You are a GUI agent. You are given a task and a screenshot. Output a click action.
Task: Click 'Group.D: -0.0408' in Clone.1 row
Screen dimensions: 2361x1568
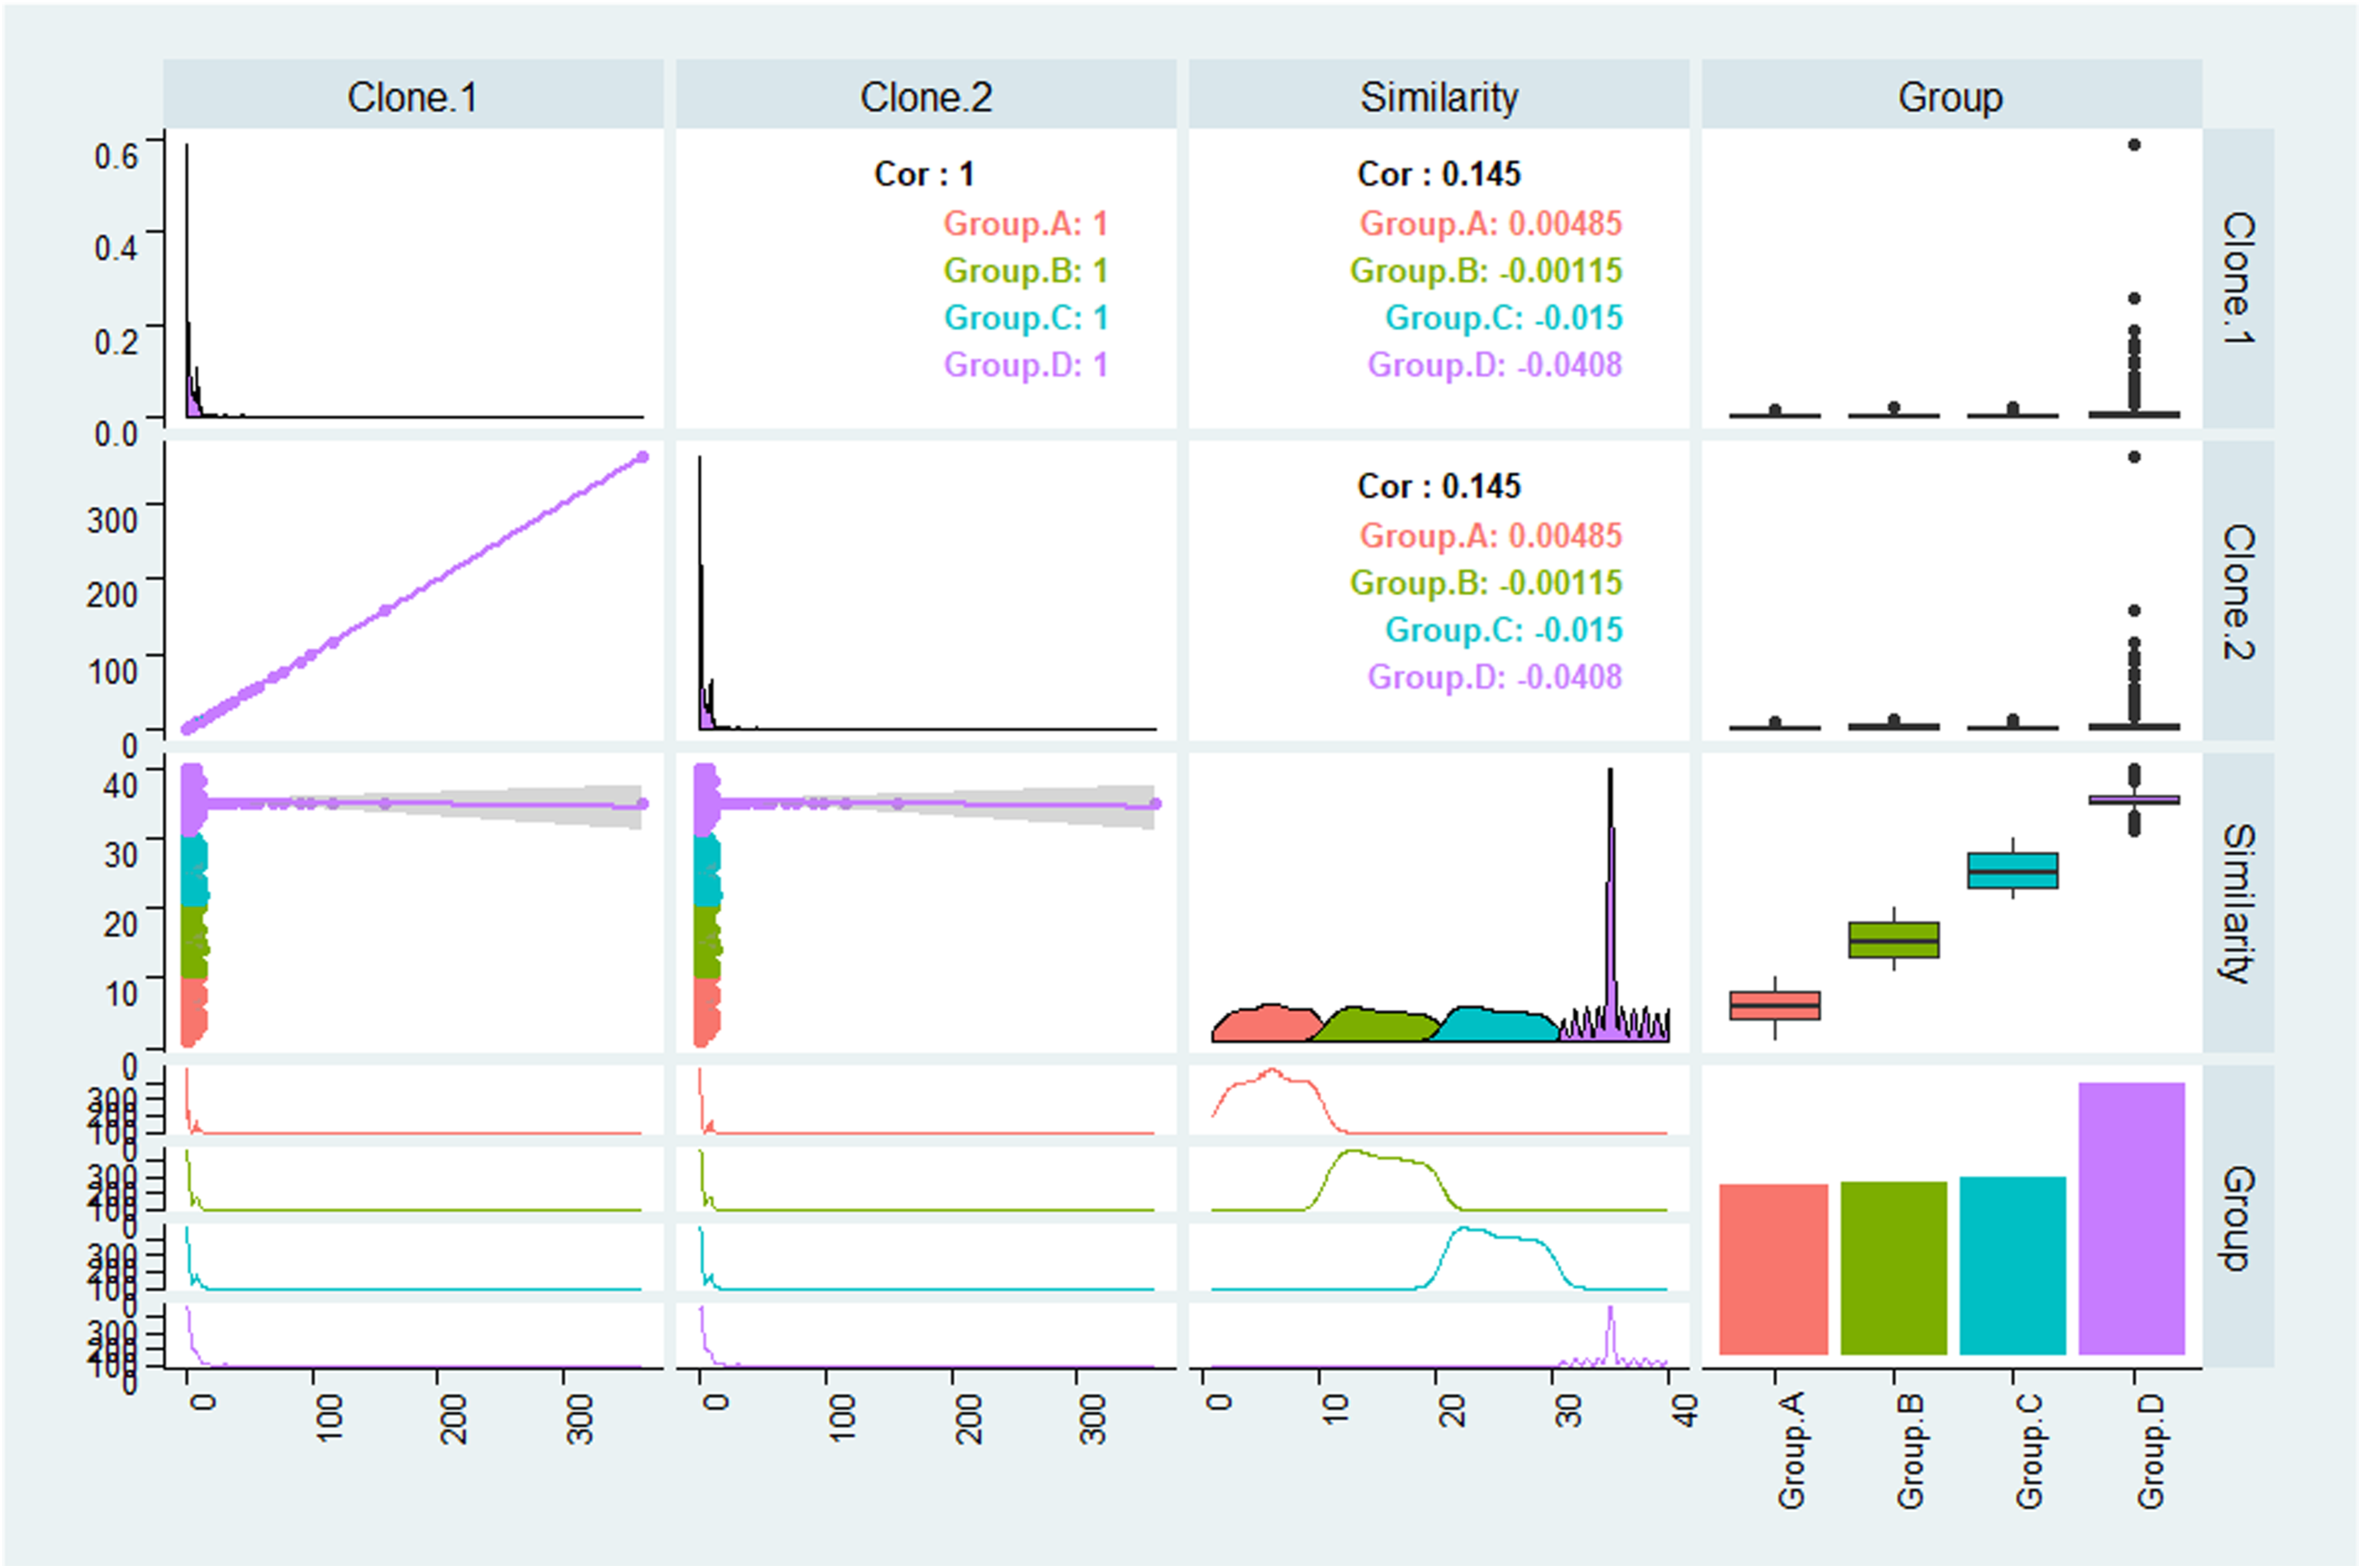point(1495,364)
